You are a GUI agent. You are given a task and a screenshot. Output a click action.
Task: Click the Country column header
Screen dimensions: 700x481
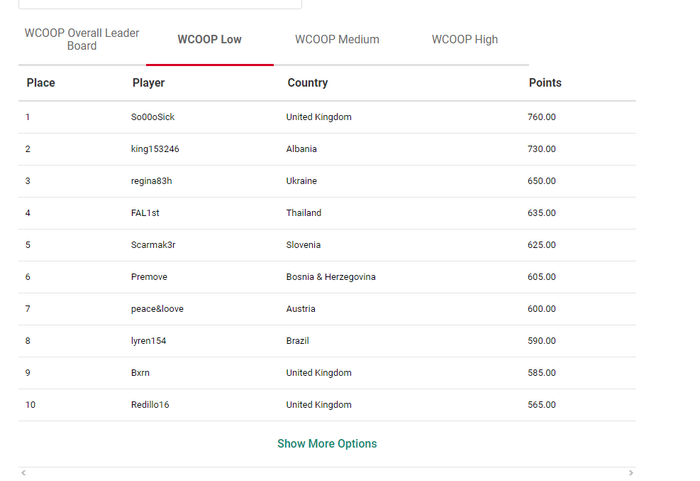point(307,83)
